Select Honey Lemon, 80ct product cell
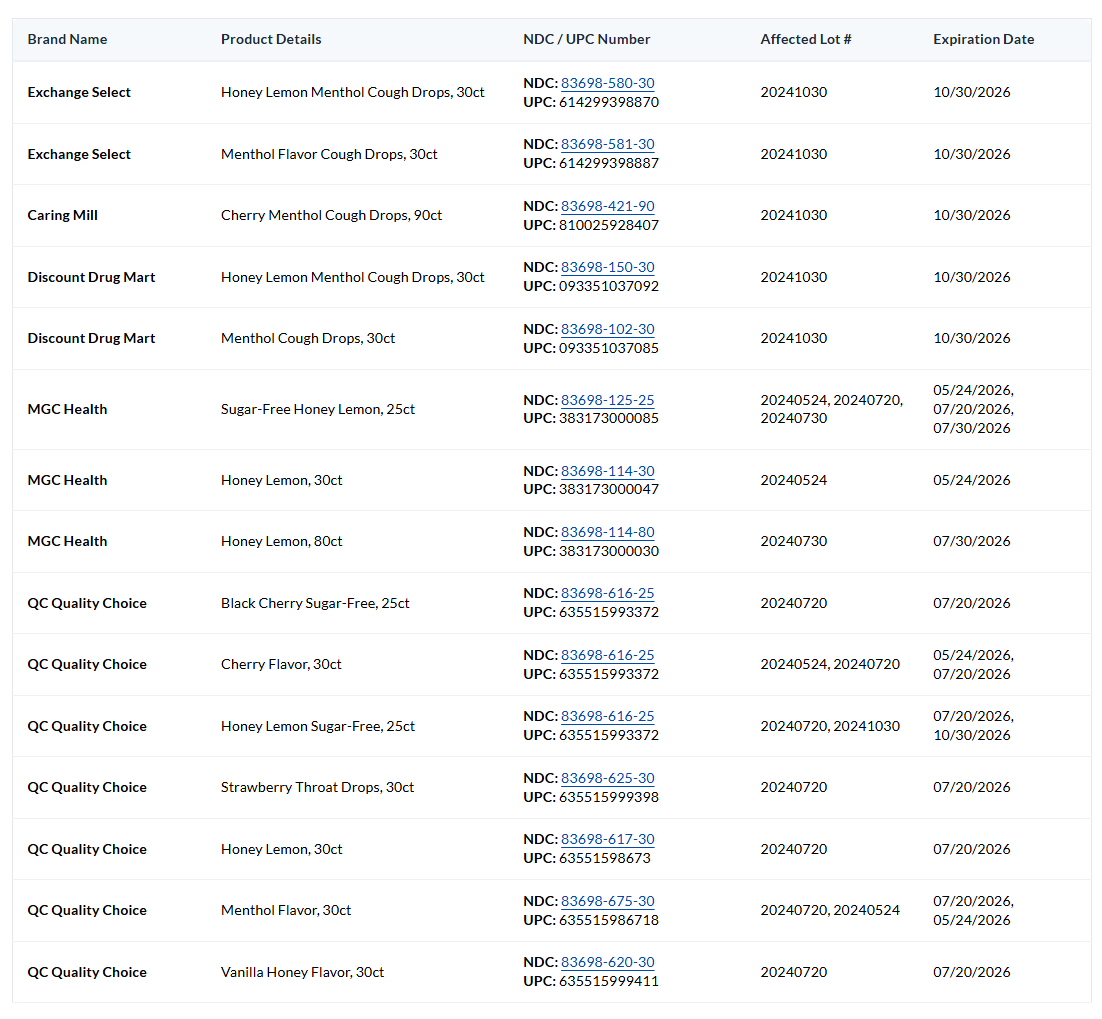Viewport: 1102px width, 1019px height. click(281, 541)
